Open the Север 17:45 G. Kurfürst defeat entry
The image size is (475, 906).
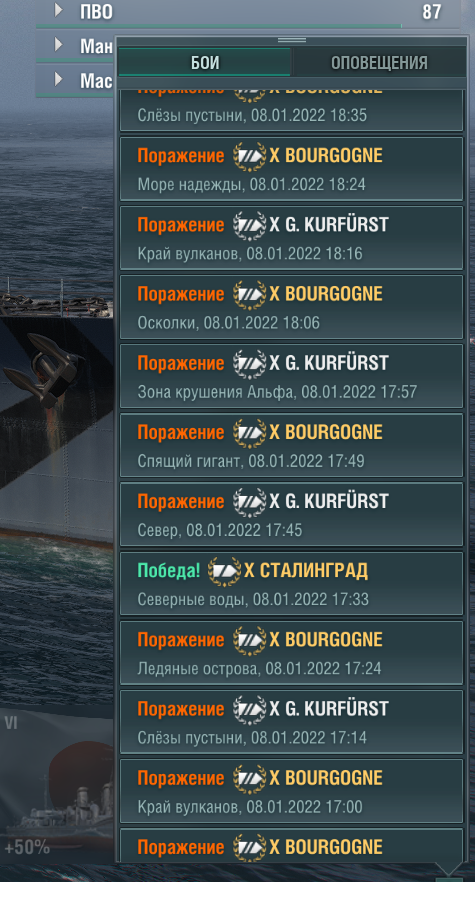[x=291, y=514]
